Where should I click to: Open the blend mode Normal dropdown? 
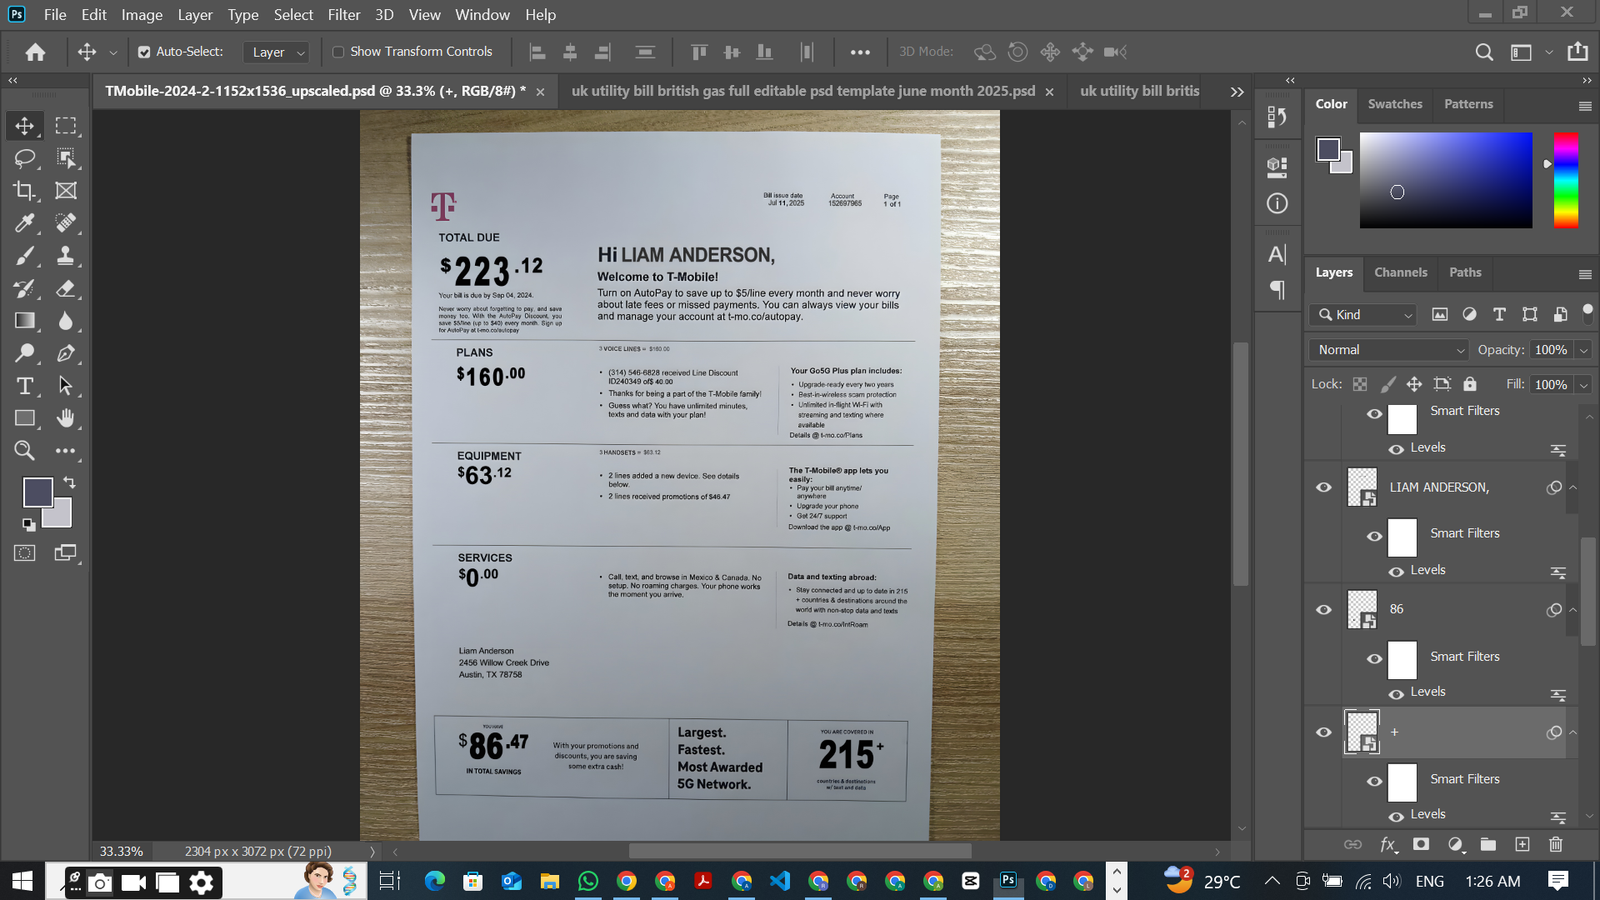1388,350
